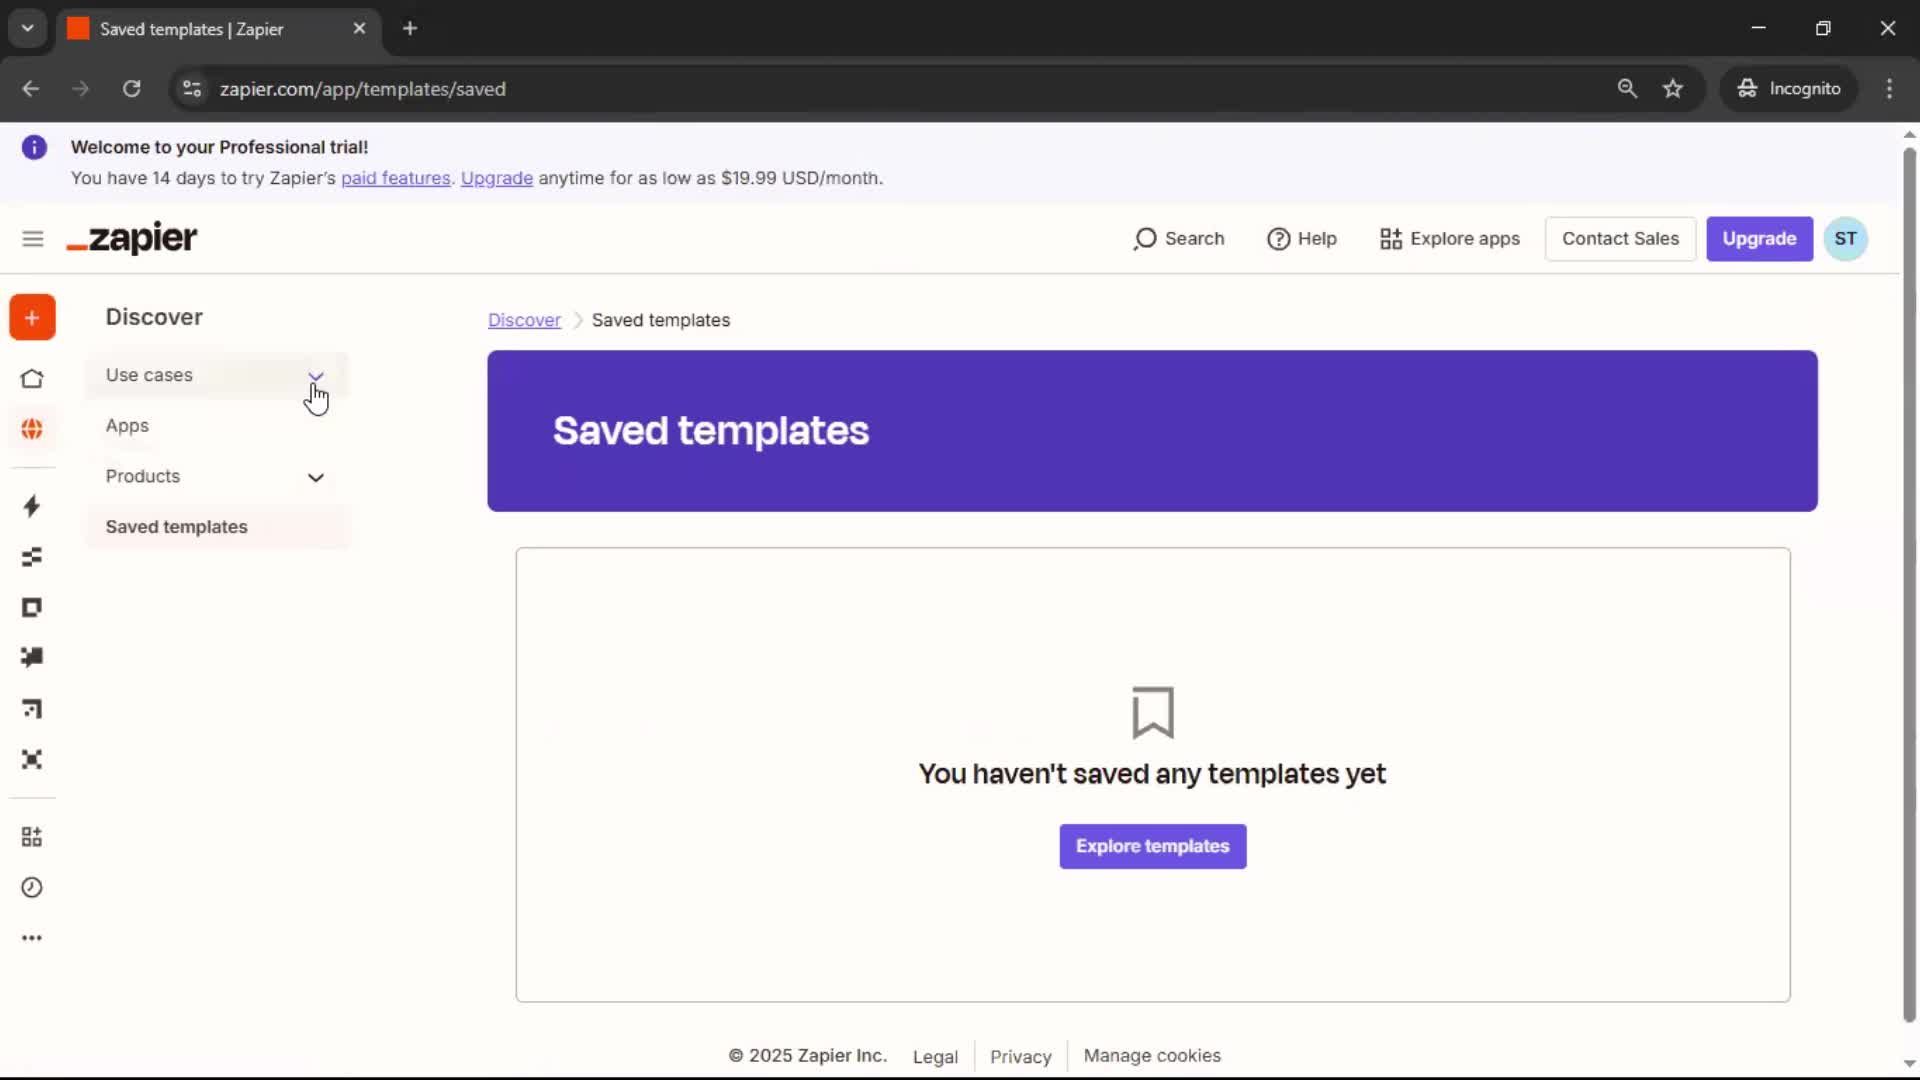Bookmark this page with star icon

click(1673, 89)
